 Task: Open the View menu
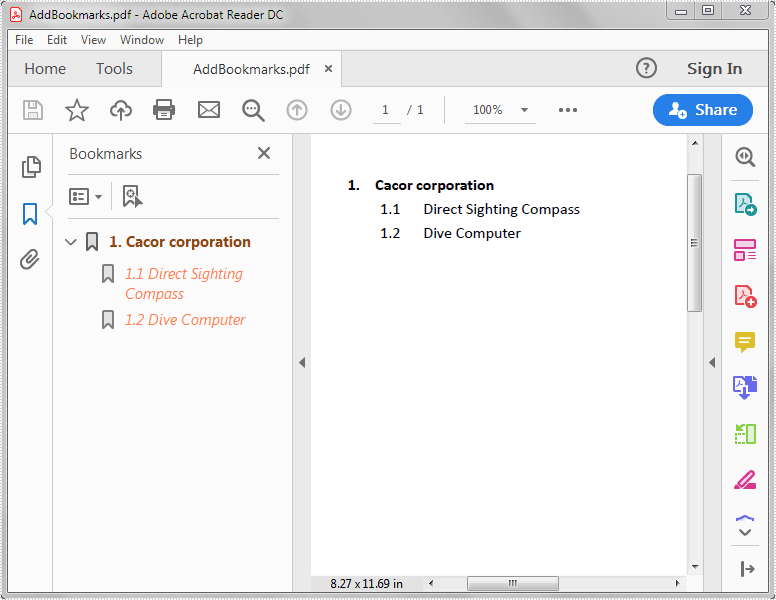[x=93, y=40]
